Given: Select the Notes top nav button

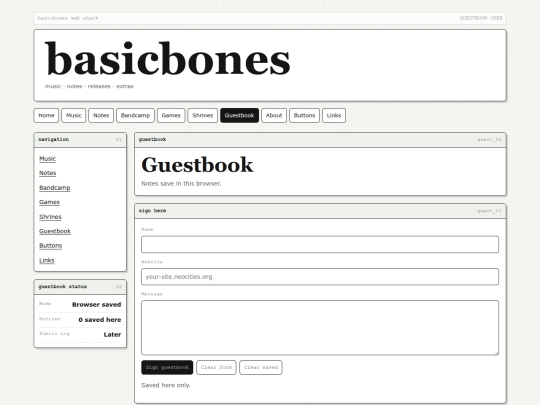Looking at the screenshot, I should 101,115.
